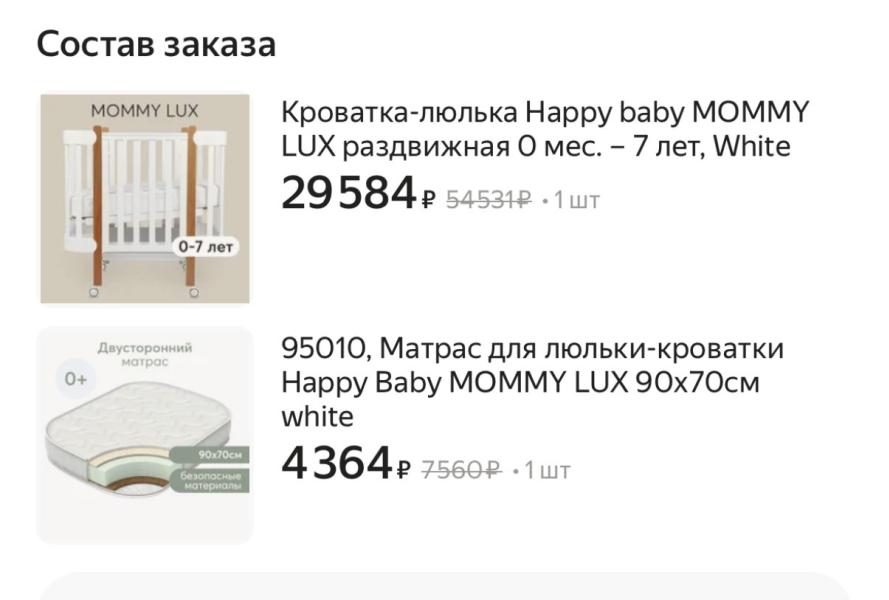This screenshot has height=600, width=889.
Task: Click the 29584 ₽ crib price
Action: point(348,193)
